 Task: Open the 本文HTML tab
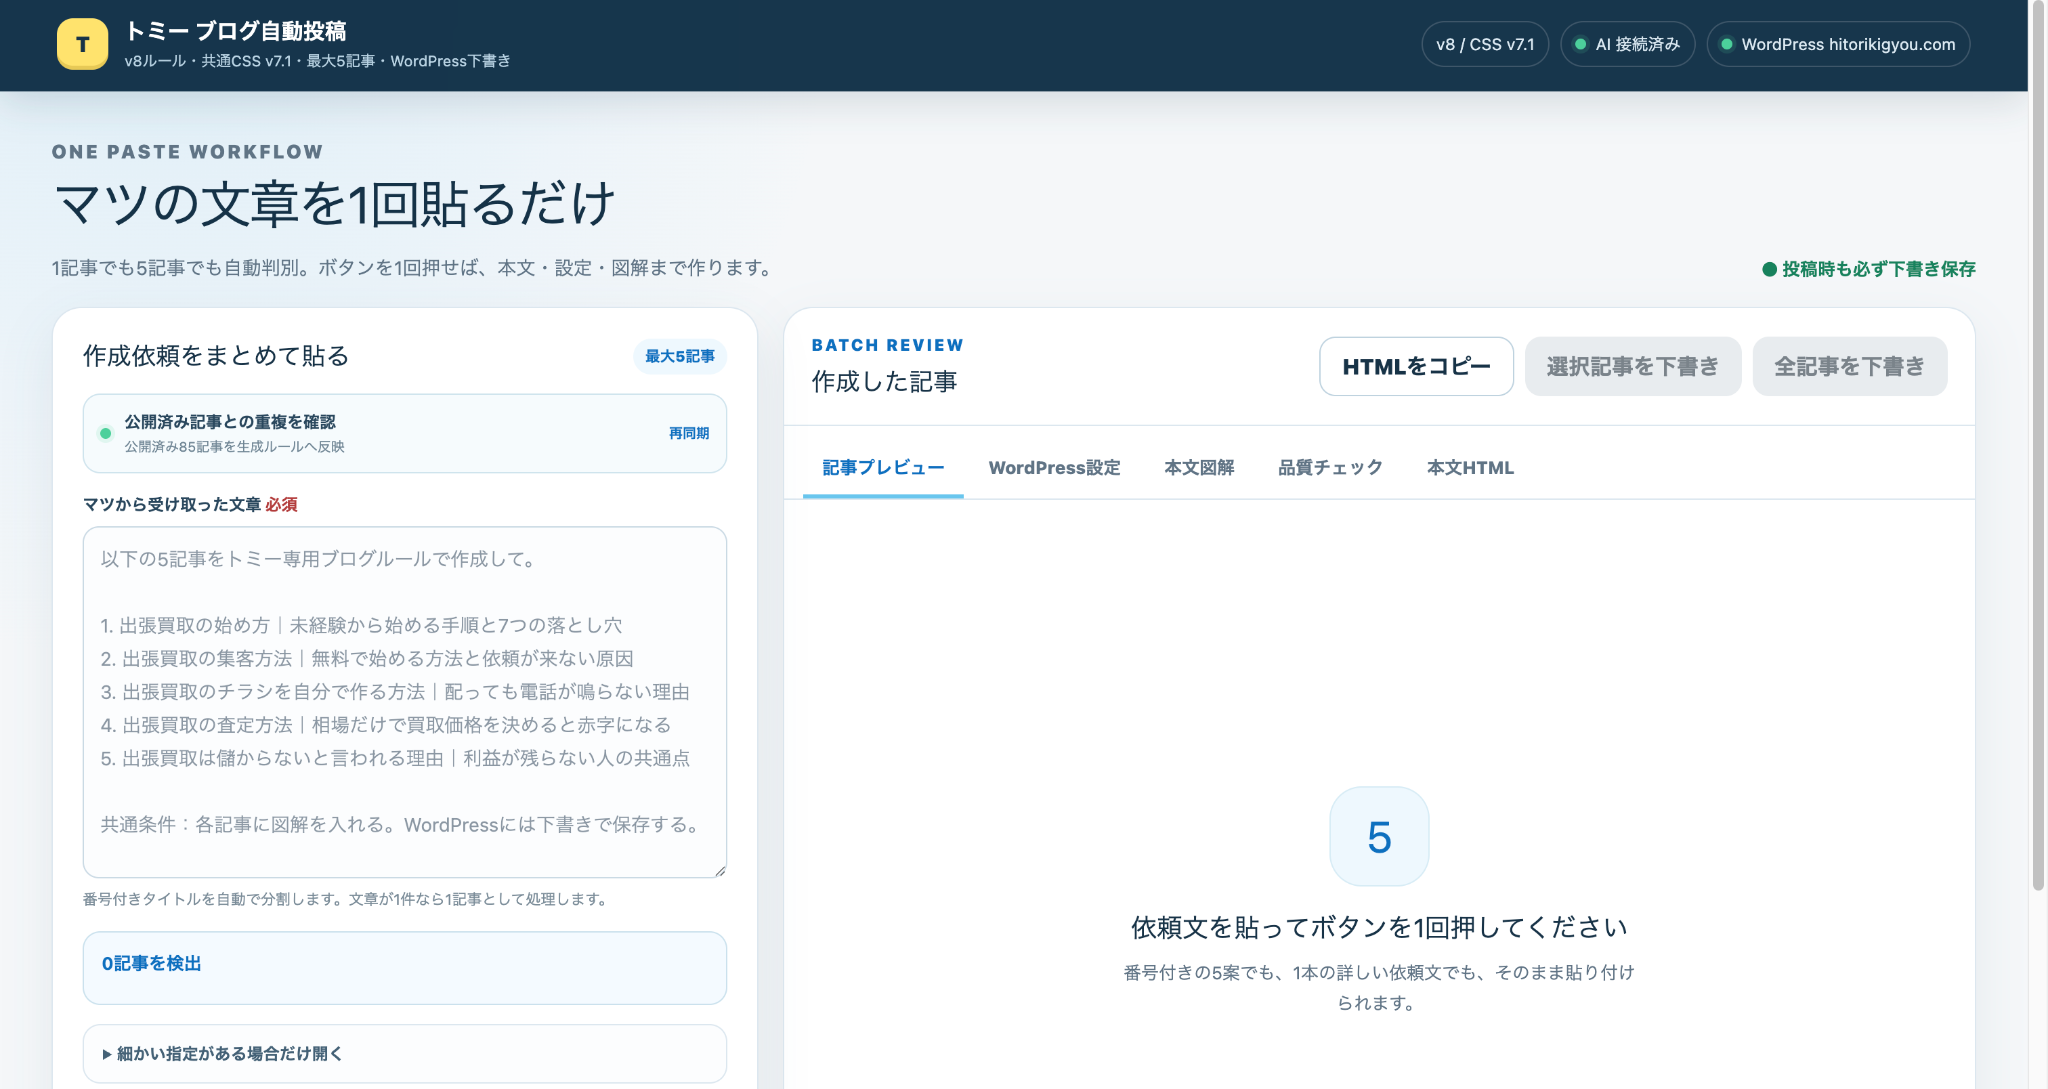tap(1470, 467)
